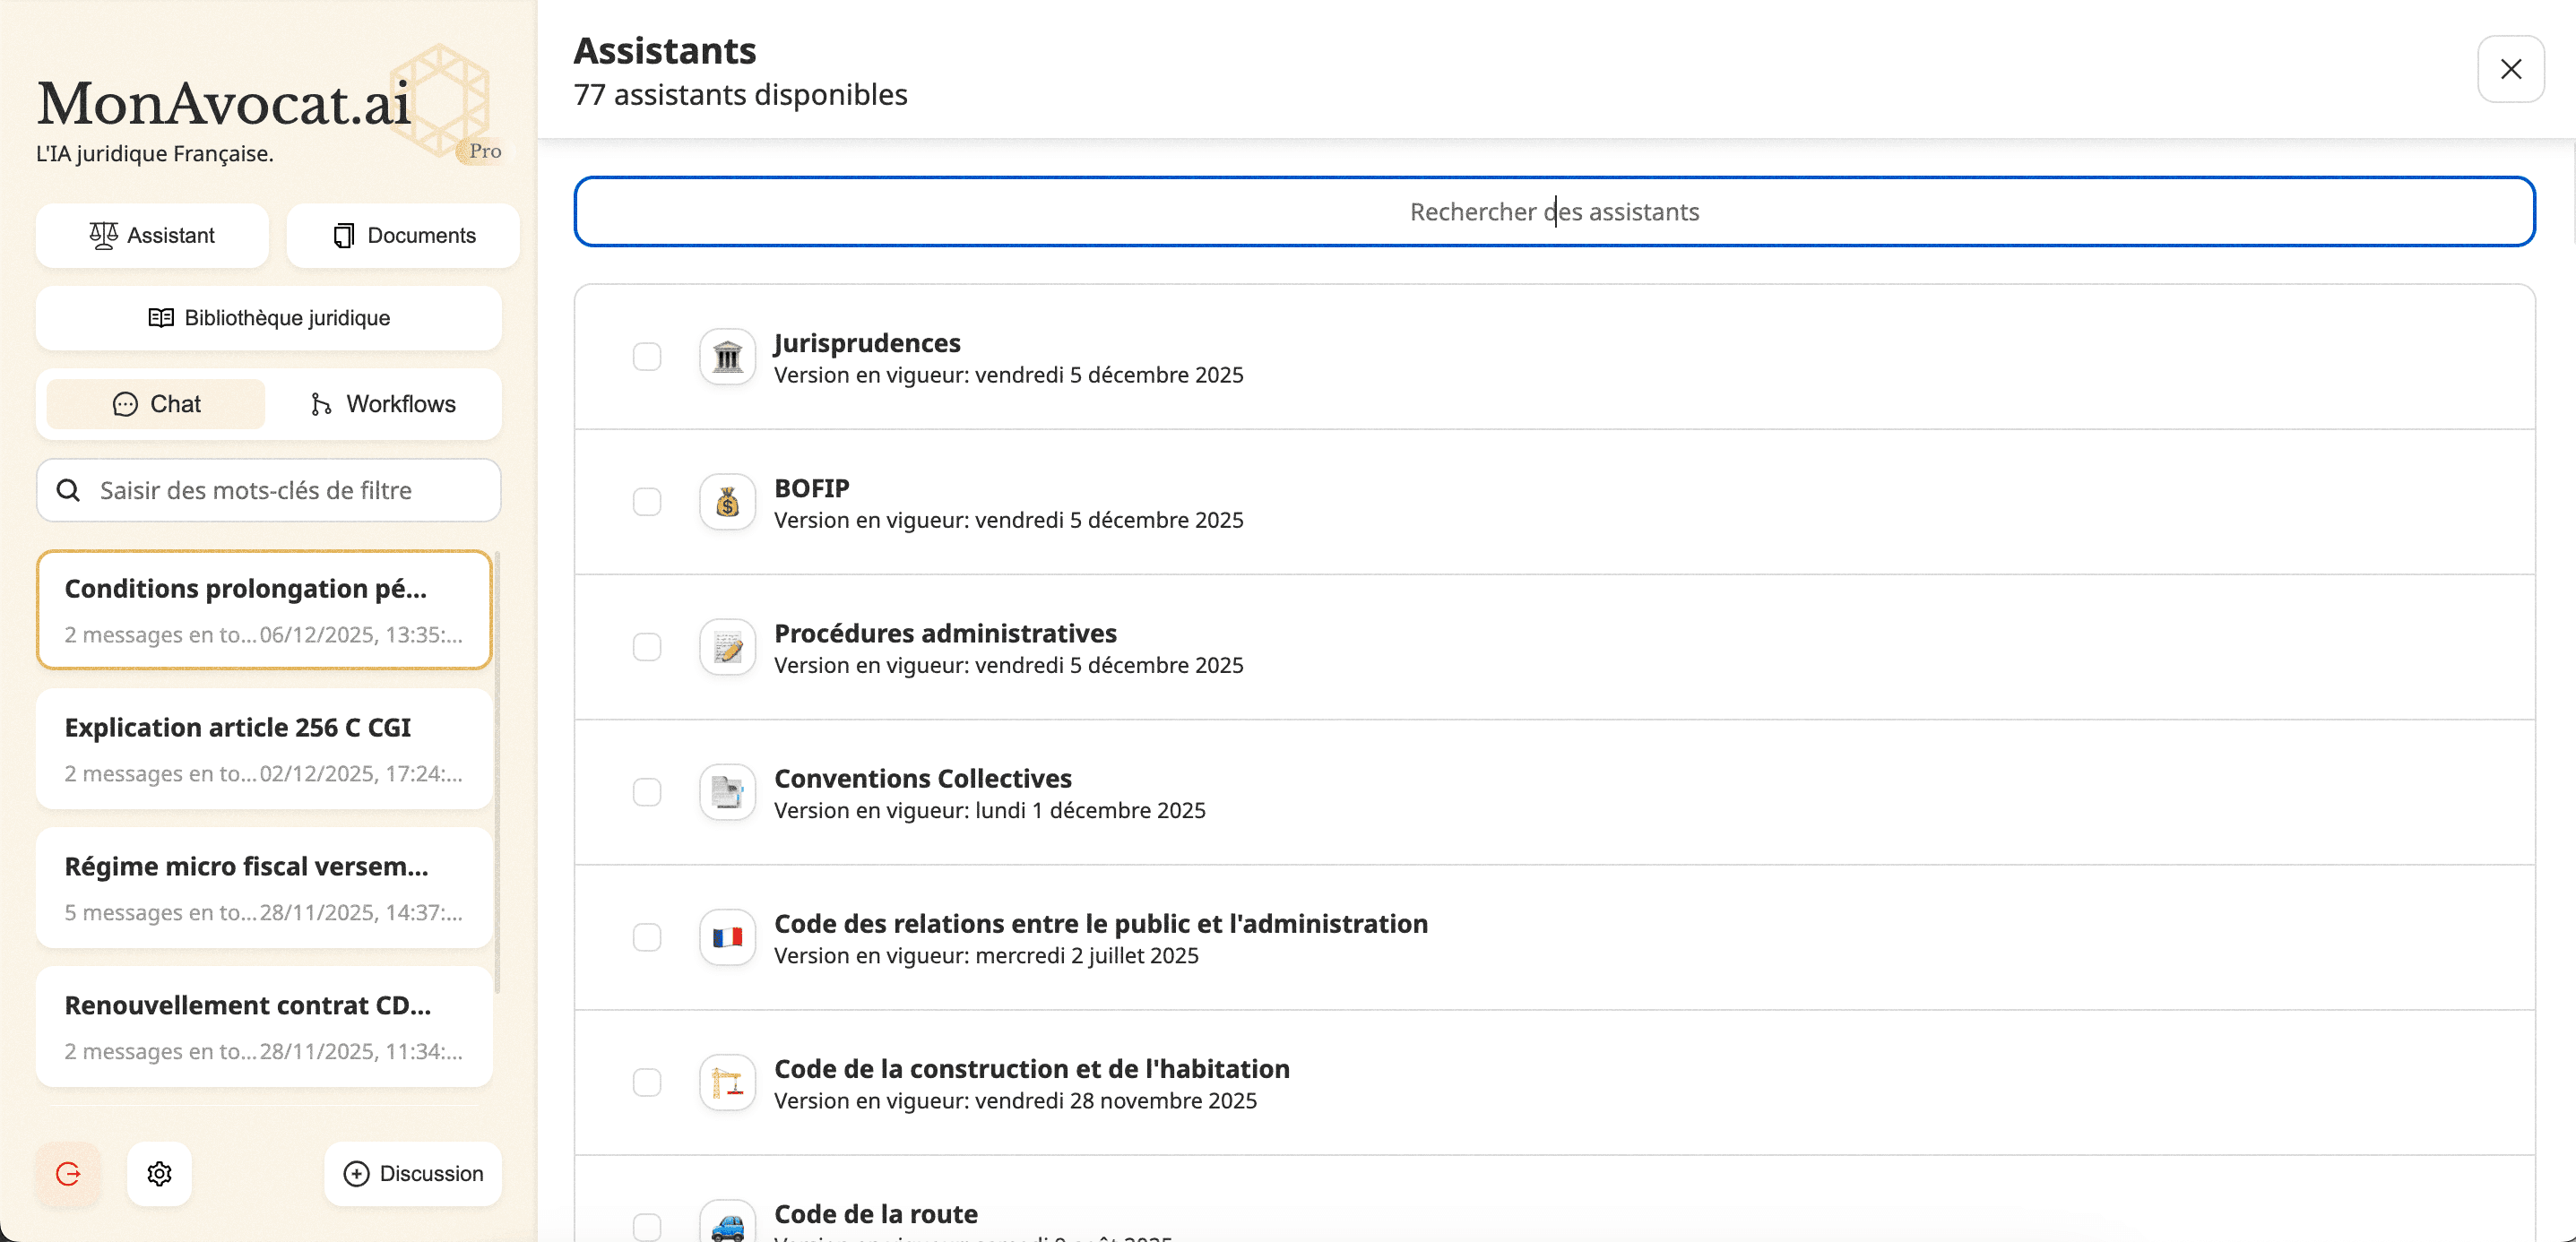
Task: Open the Explication article 256 C CGI conversation
Action: click(264, 749)
